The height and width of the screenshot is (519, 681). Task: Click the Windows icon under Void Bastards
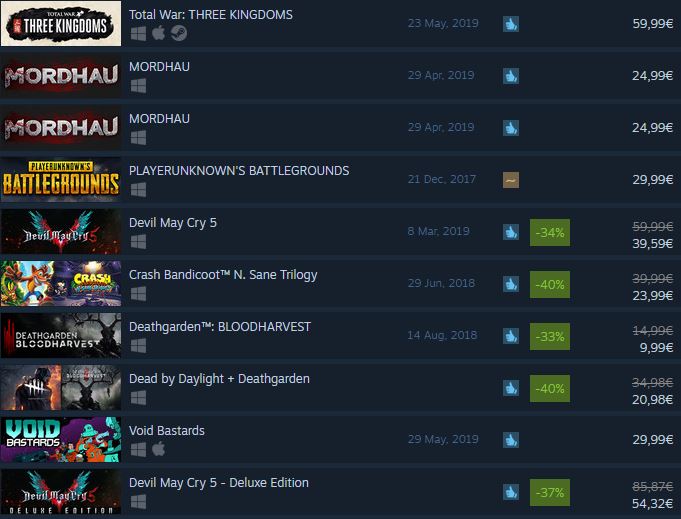click(x=139, y=450)
